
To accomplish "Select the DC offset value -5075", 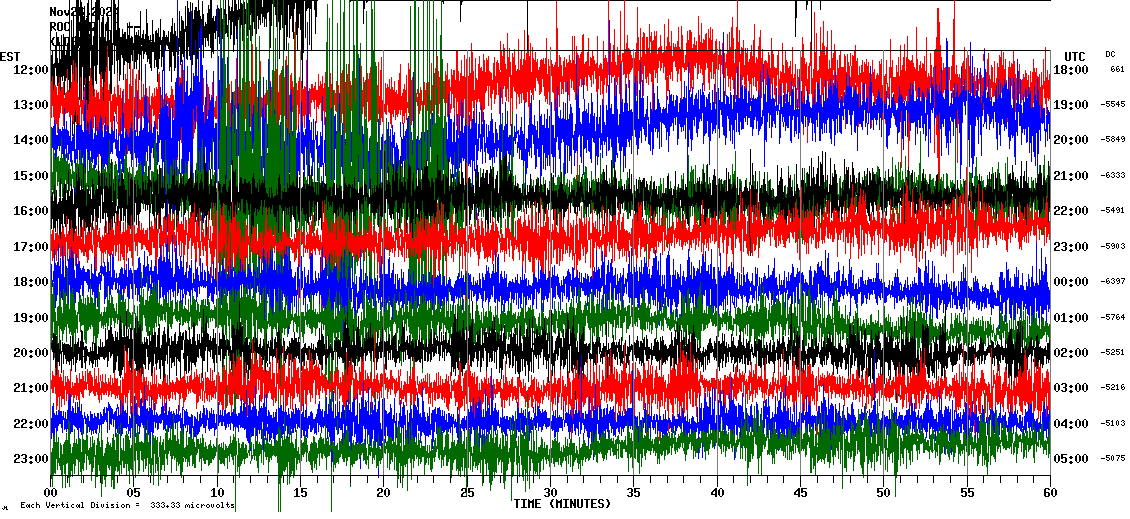I will pos(1114,459).
